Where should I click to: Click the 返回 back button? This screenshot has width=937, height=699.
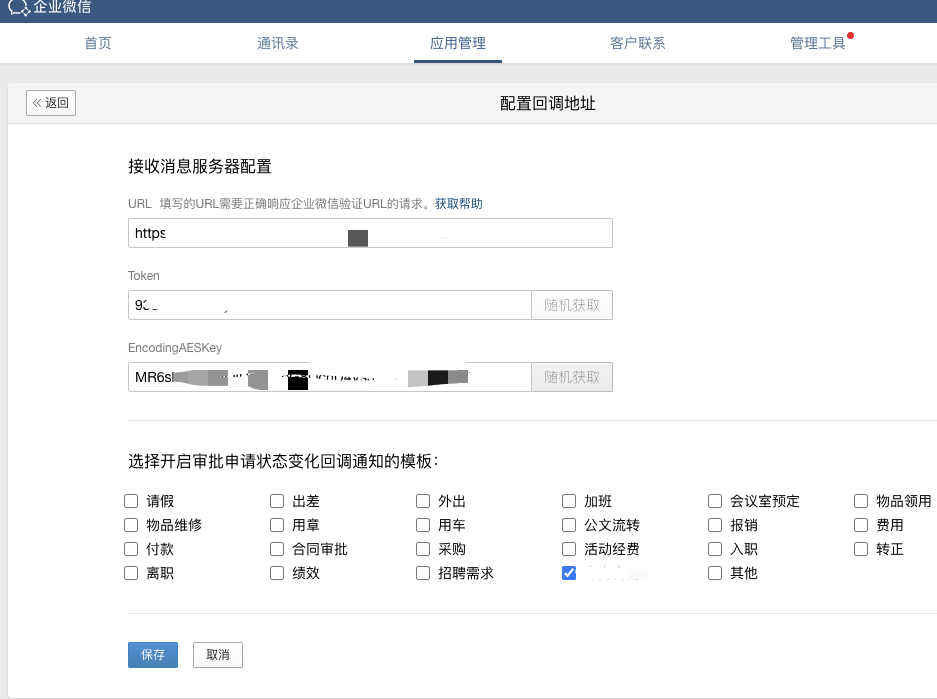coord(51,103)
